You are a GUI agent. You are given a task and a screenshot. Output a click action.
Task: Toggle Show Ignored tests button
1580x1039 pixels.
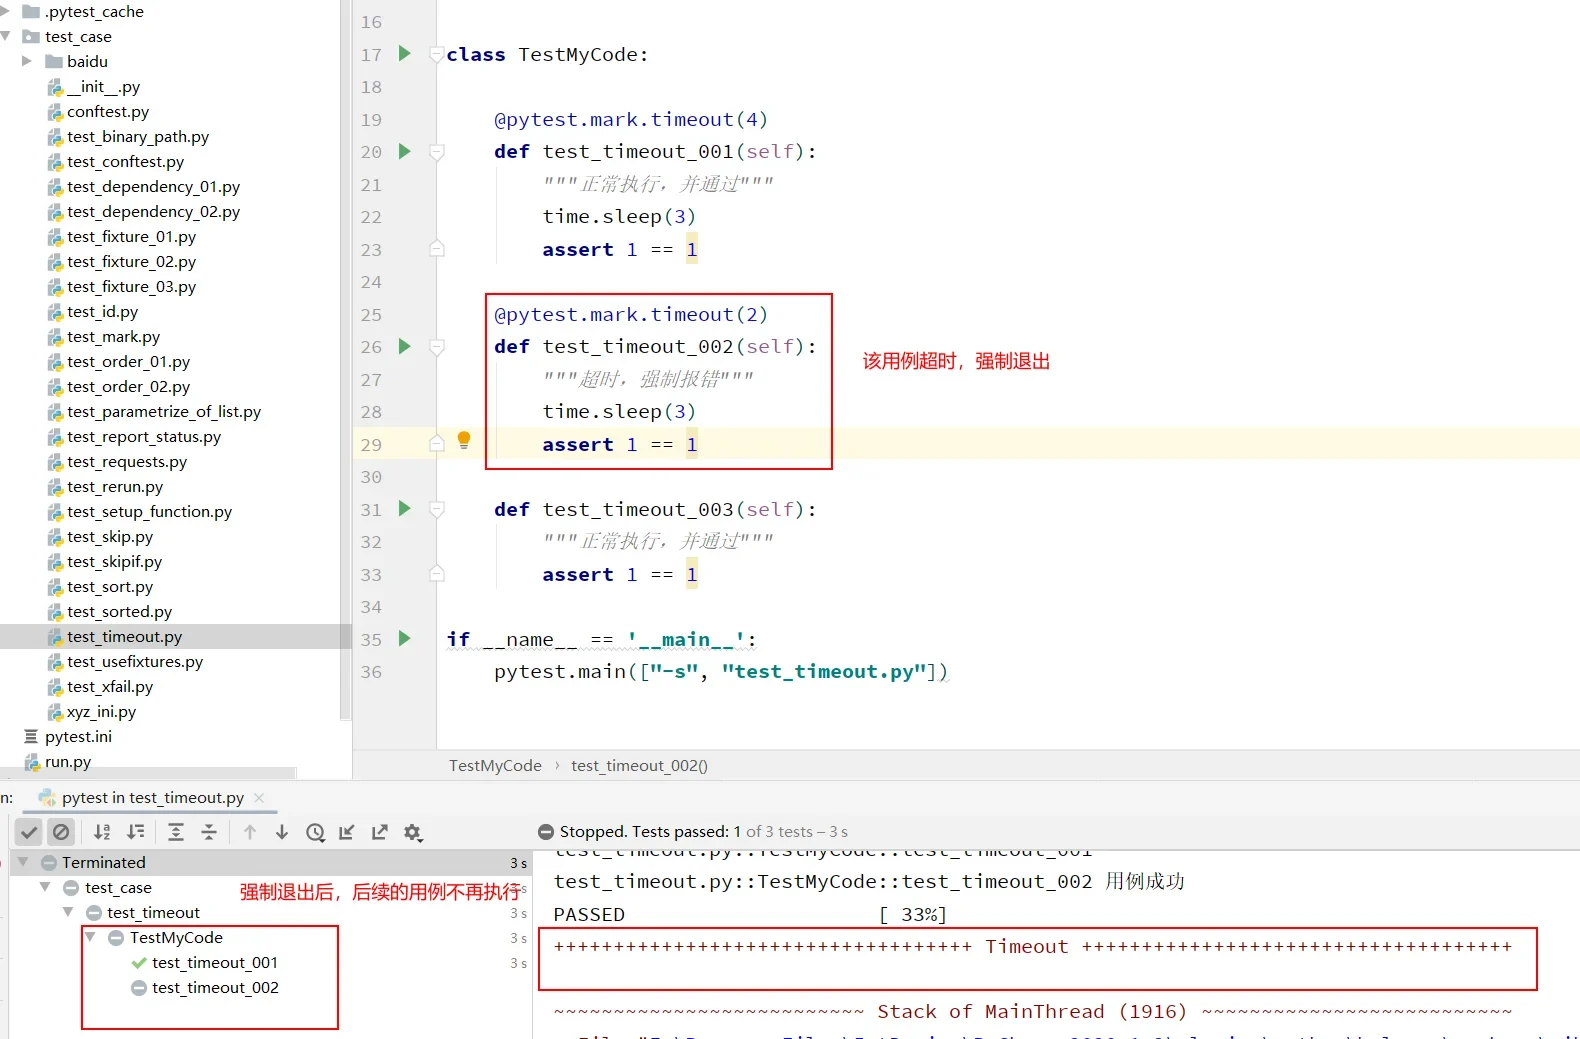click(61, 832)
